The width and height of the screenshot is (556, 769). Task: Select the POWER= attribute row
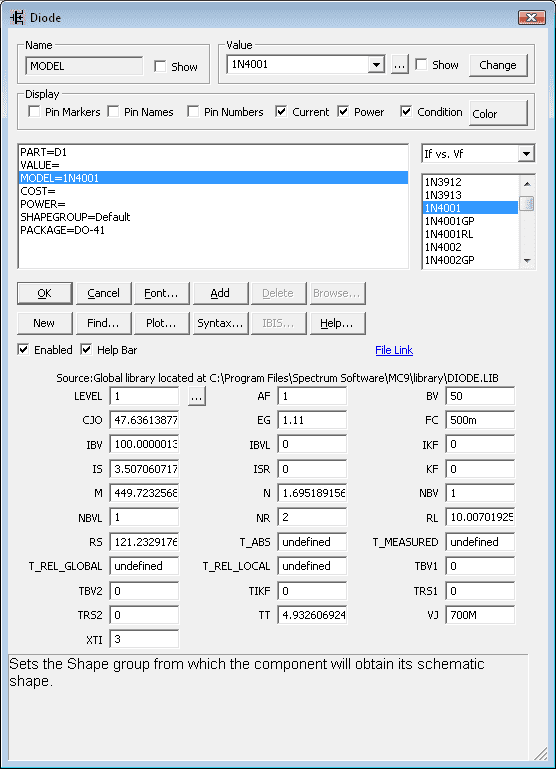[x=213, y=204]
